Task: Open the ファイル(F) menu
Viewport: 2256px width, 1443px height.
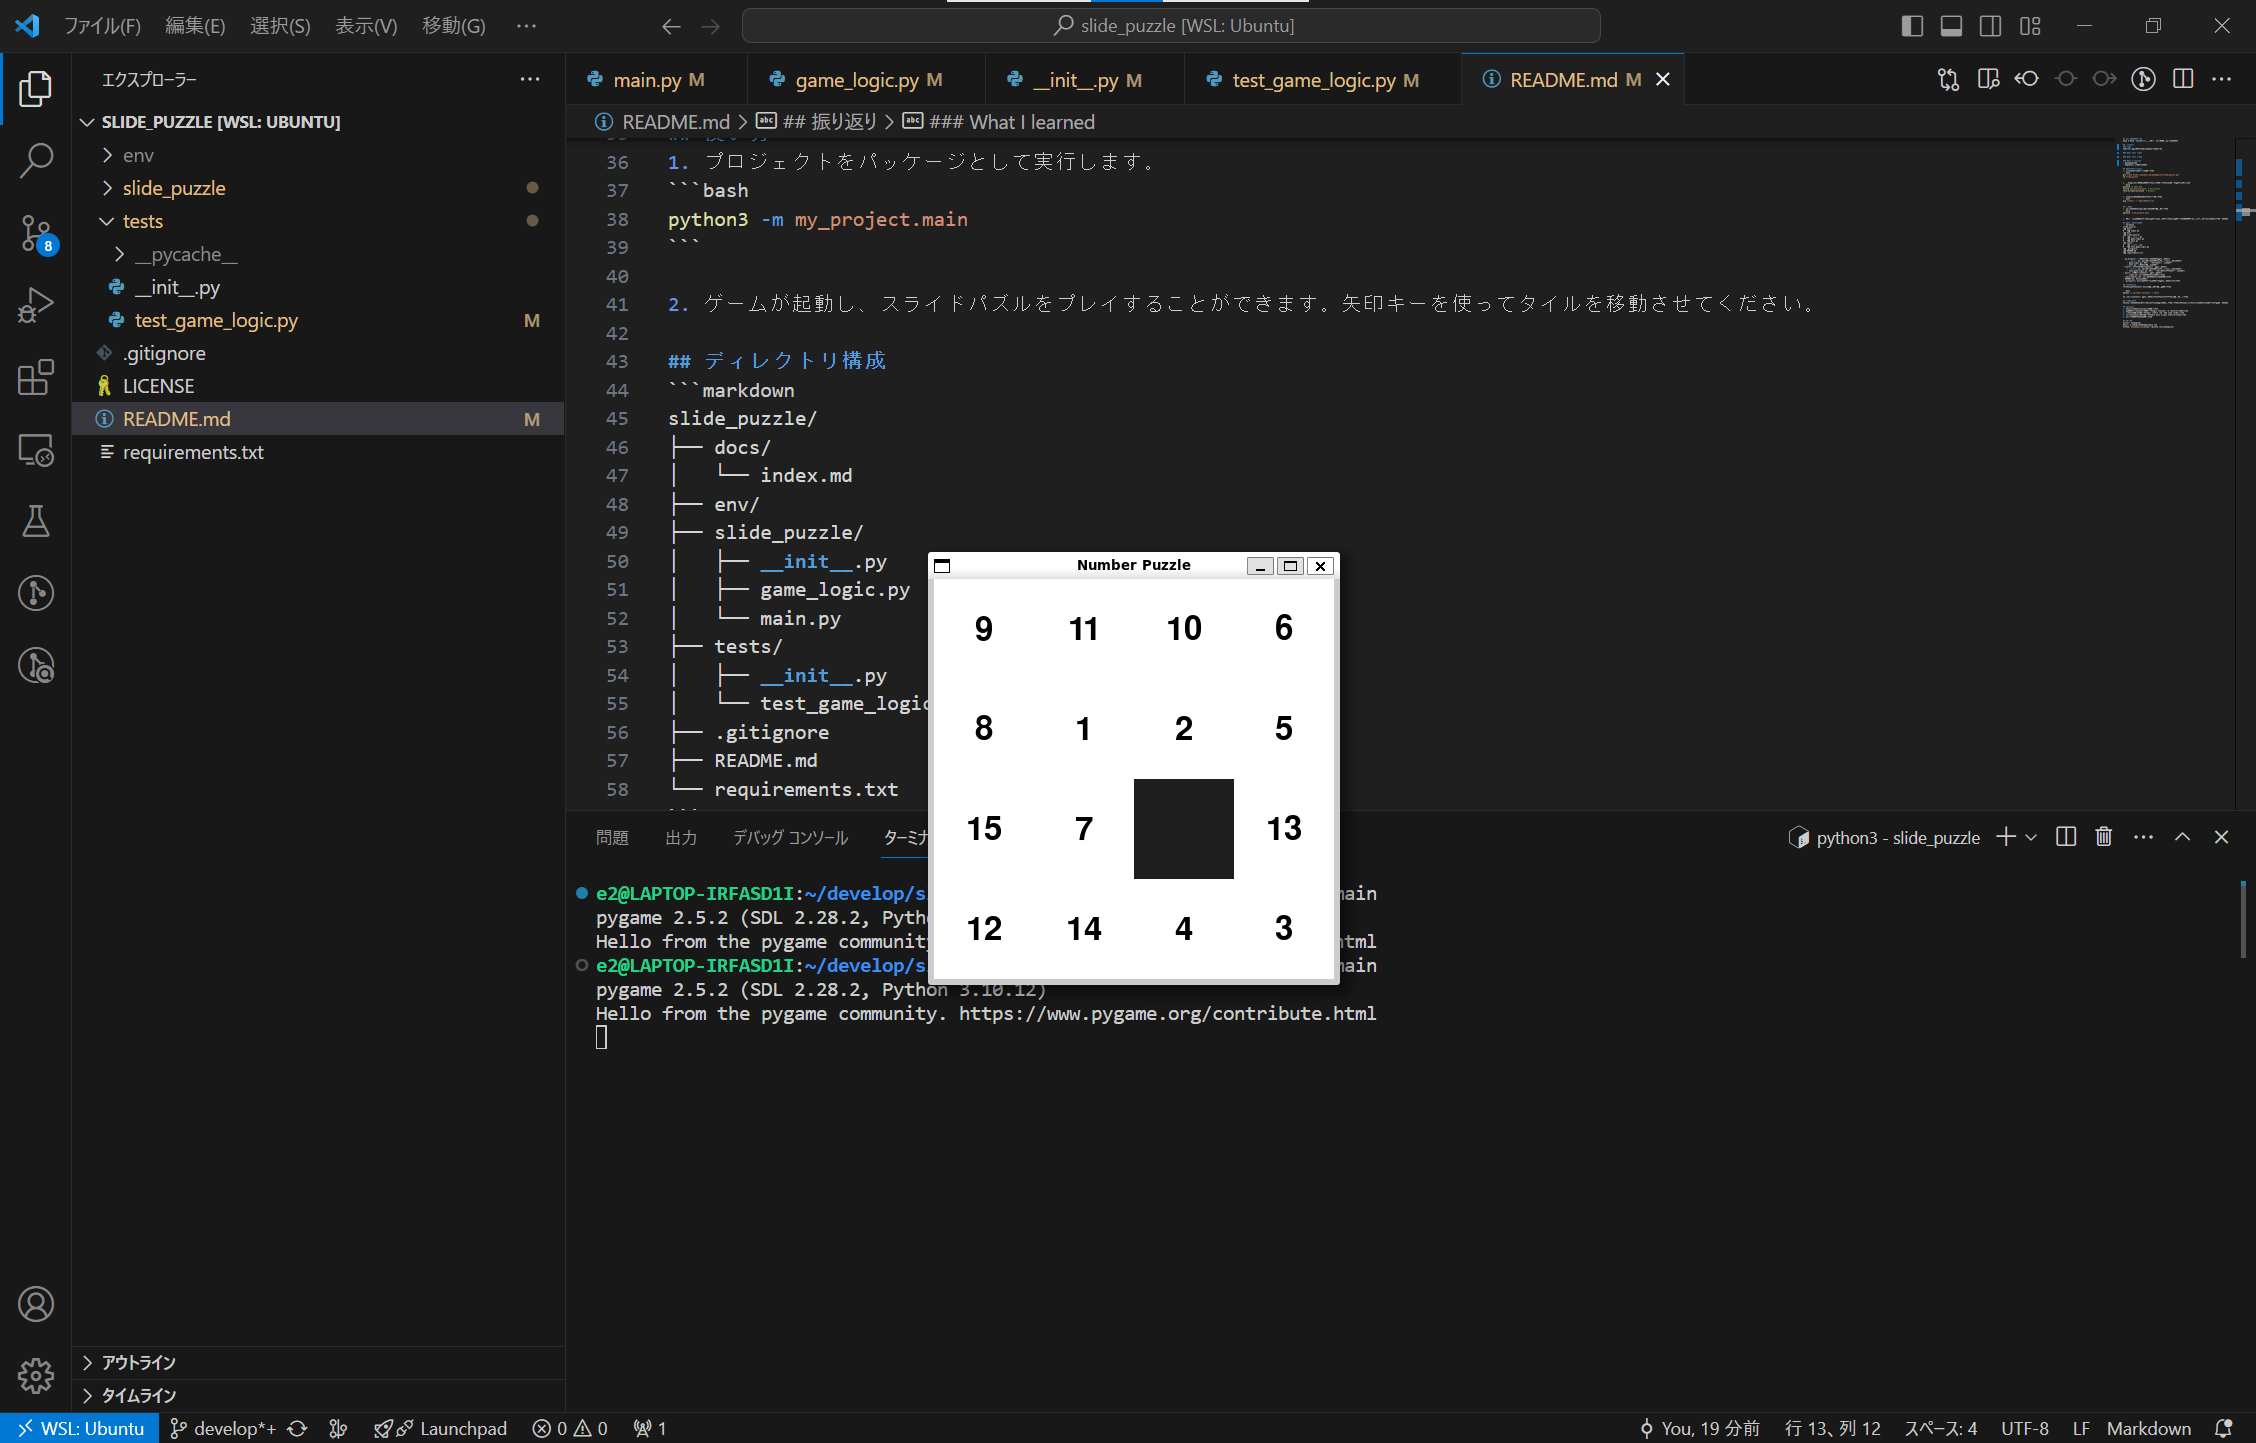Action: [102, 26]
